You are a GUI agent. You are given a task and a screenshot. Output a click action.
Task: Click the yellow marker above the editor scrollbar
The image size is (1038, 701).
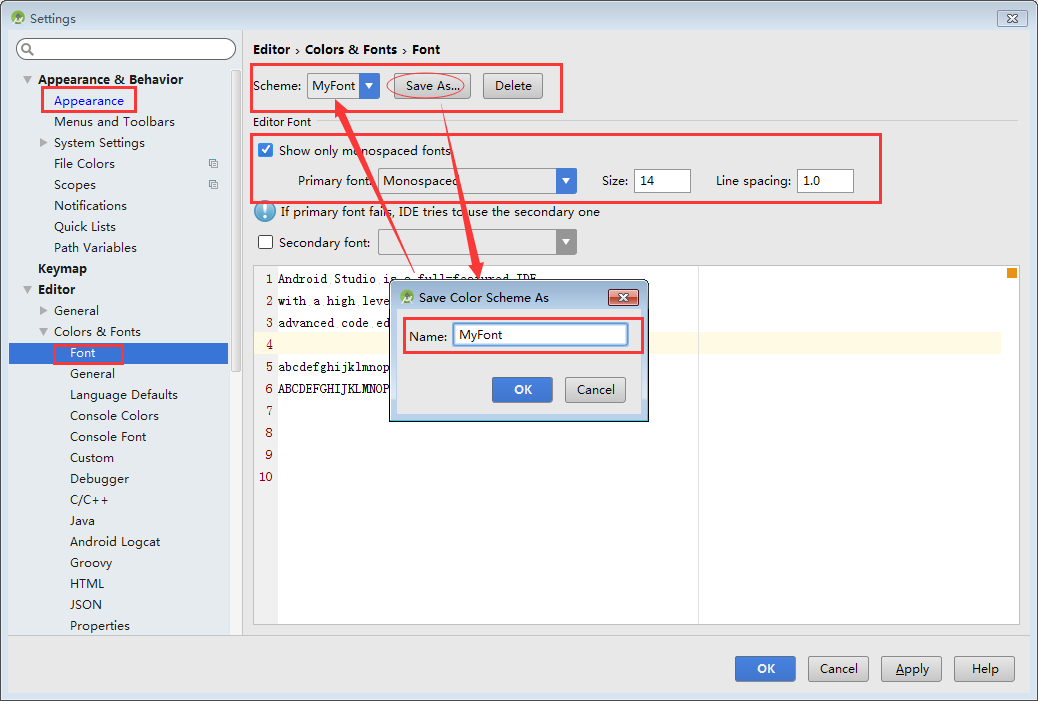1012,271
